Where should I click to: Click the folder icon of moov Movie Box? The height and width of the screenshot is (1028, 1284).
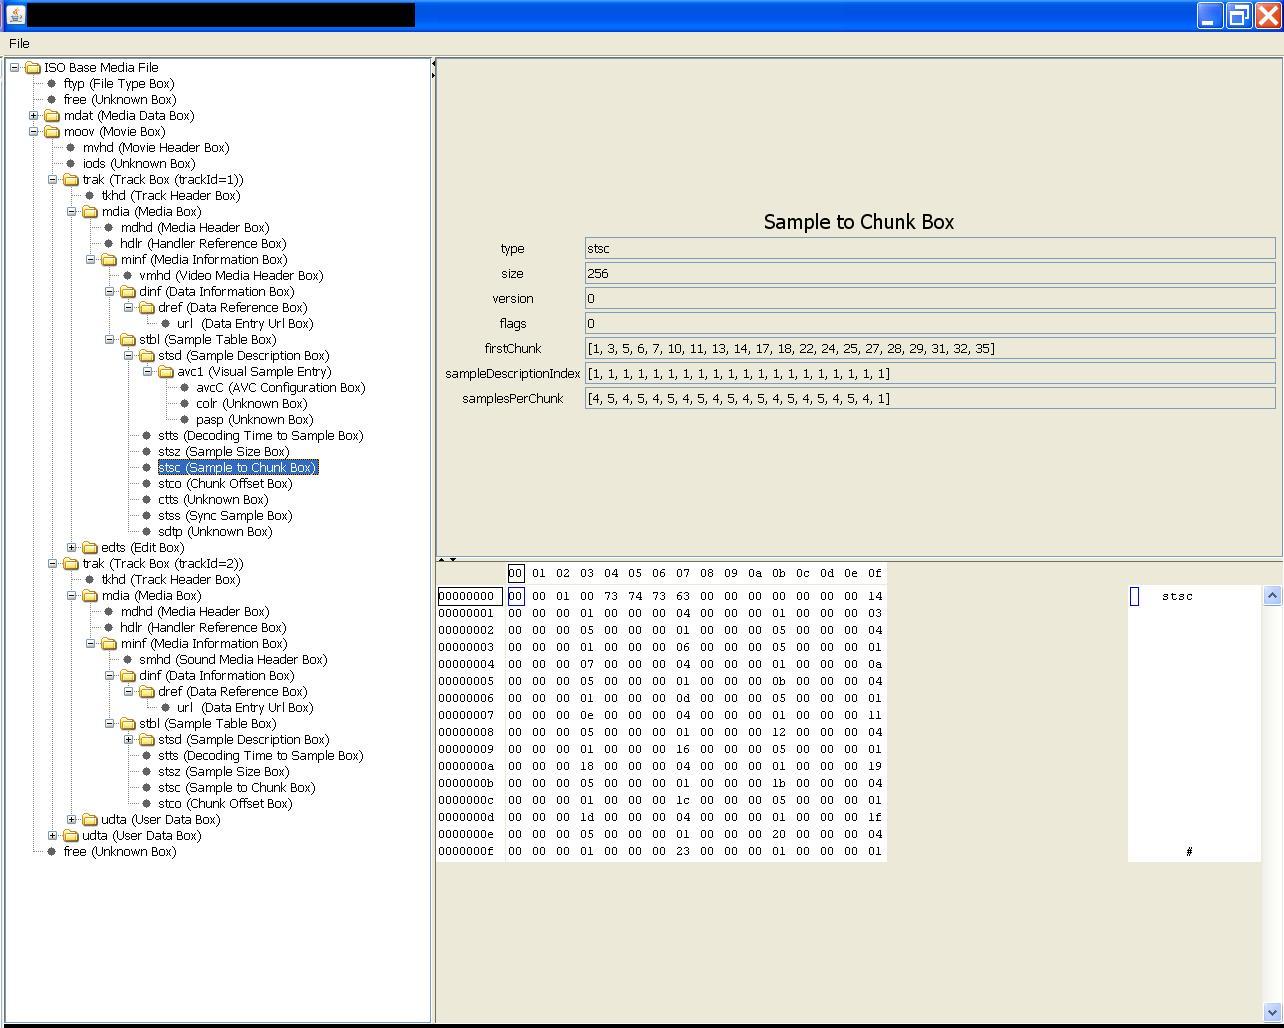click(52, 131)
